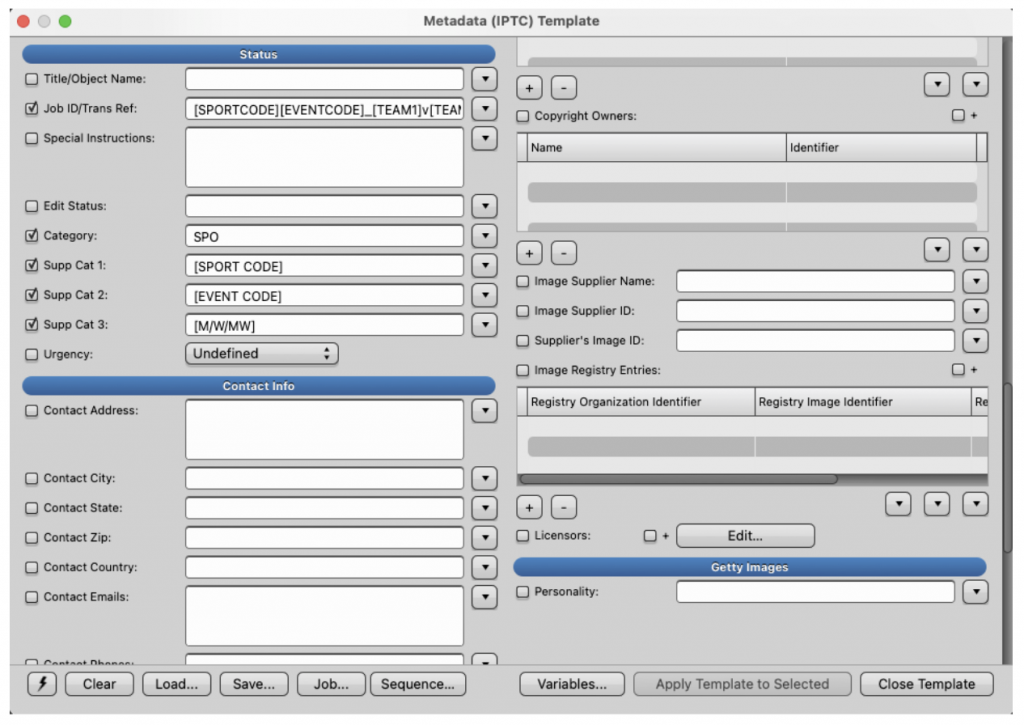Enable the Urgency checkbox
Screen dimensions: 1024x725
31,355
